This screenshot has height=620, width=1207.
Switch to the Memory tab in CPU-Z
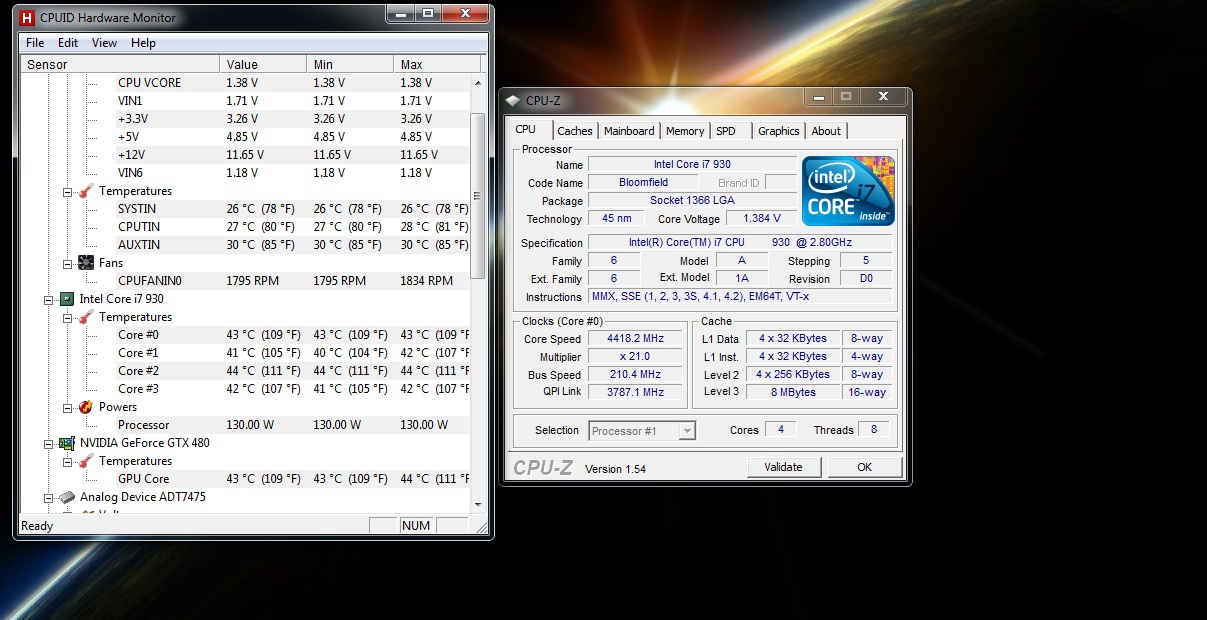[685, 131]
